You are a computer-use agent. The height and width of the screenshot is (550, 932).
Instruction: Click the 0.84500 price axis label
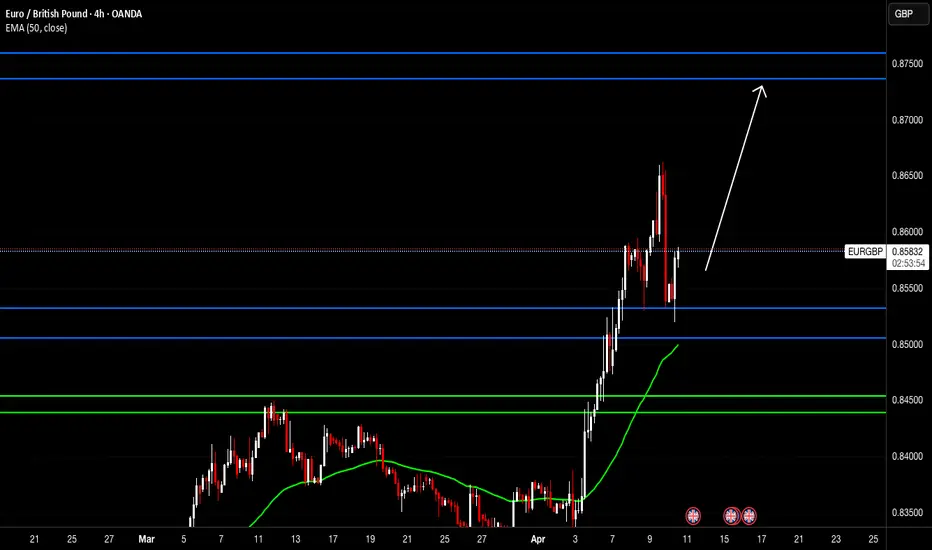[x=907, y=400]
